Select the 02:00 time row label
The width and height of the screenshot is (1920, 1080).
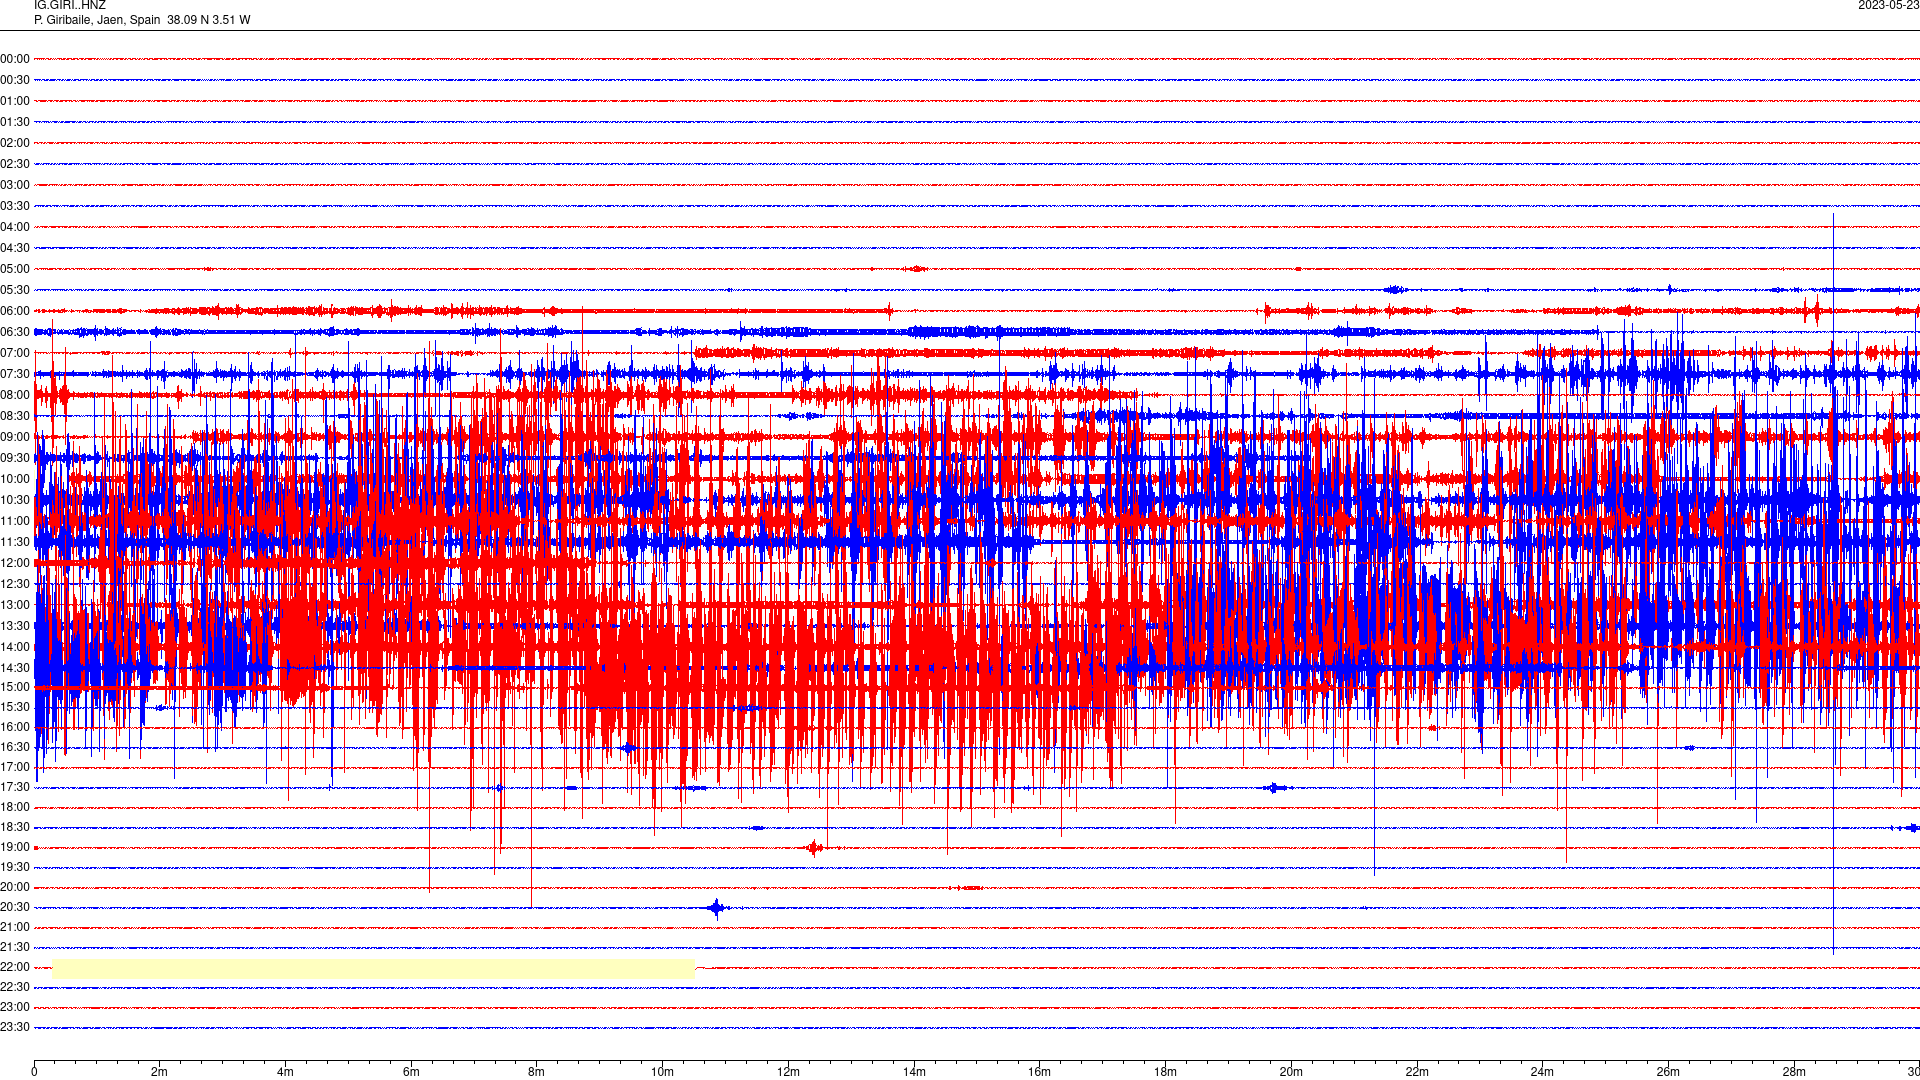point(15,143)
